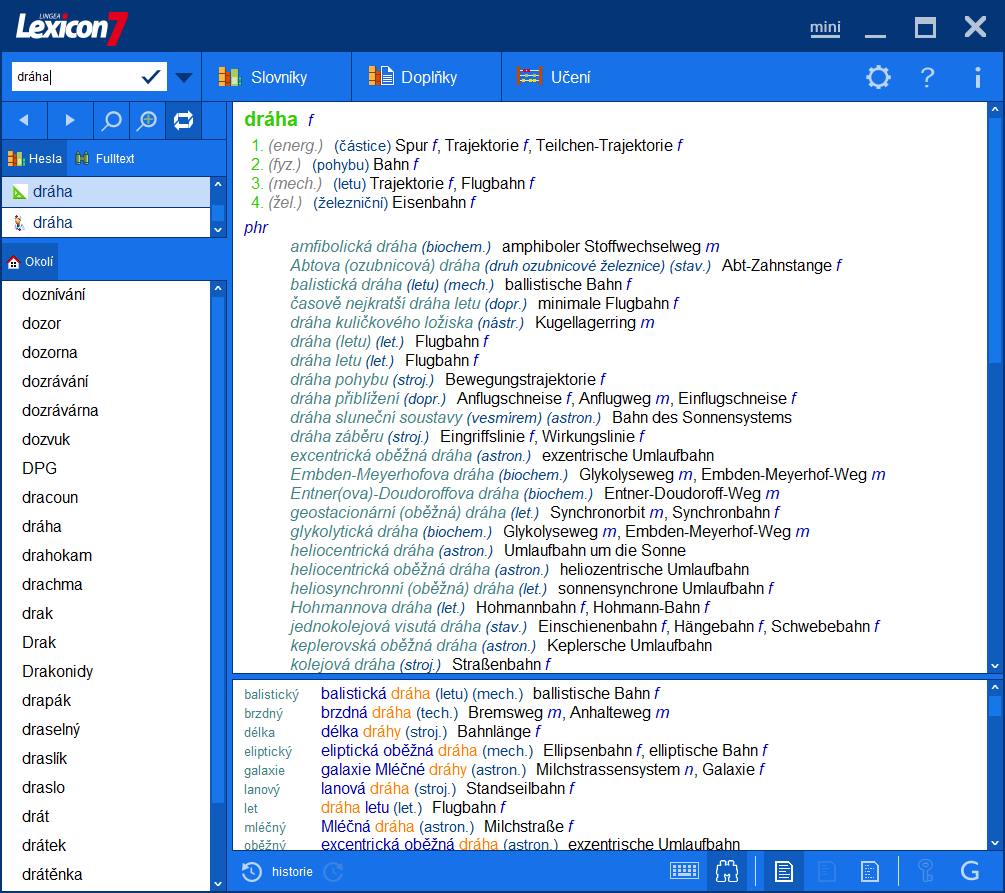Viewport: 1005px width, 893px height.
Task: Activate the Okolí panel toggle
Action: click(30, 261)
